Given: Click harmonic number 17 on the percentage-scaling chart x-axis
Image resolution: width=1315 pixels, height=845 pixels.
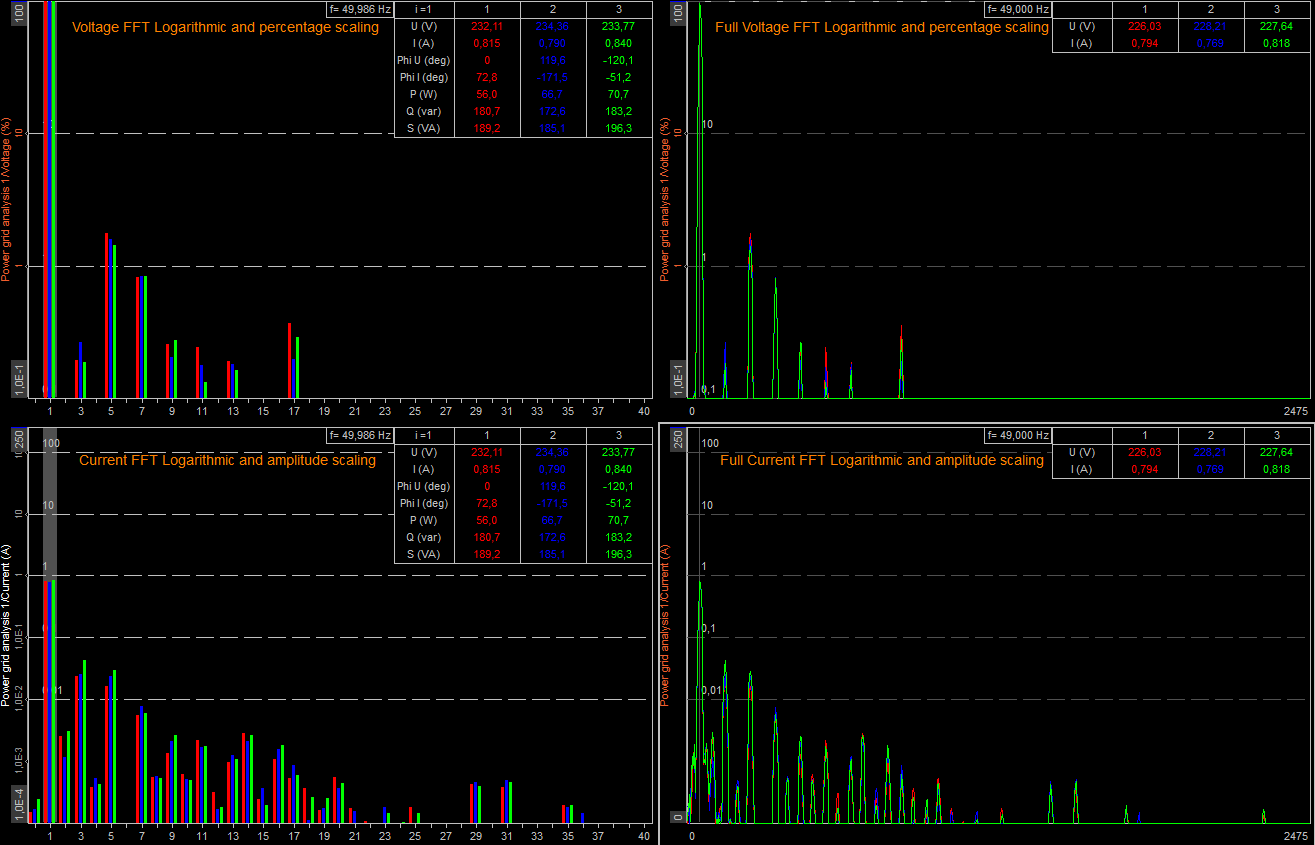Looking at the screenshot, I should click(x=294, y=411).
